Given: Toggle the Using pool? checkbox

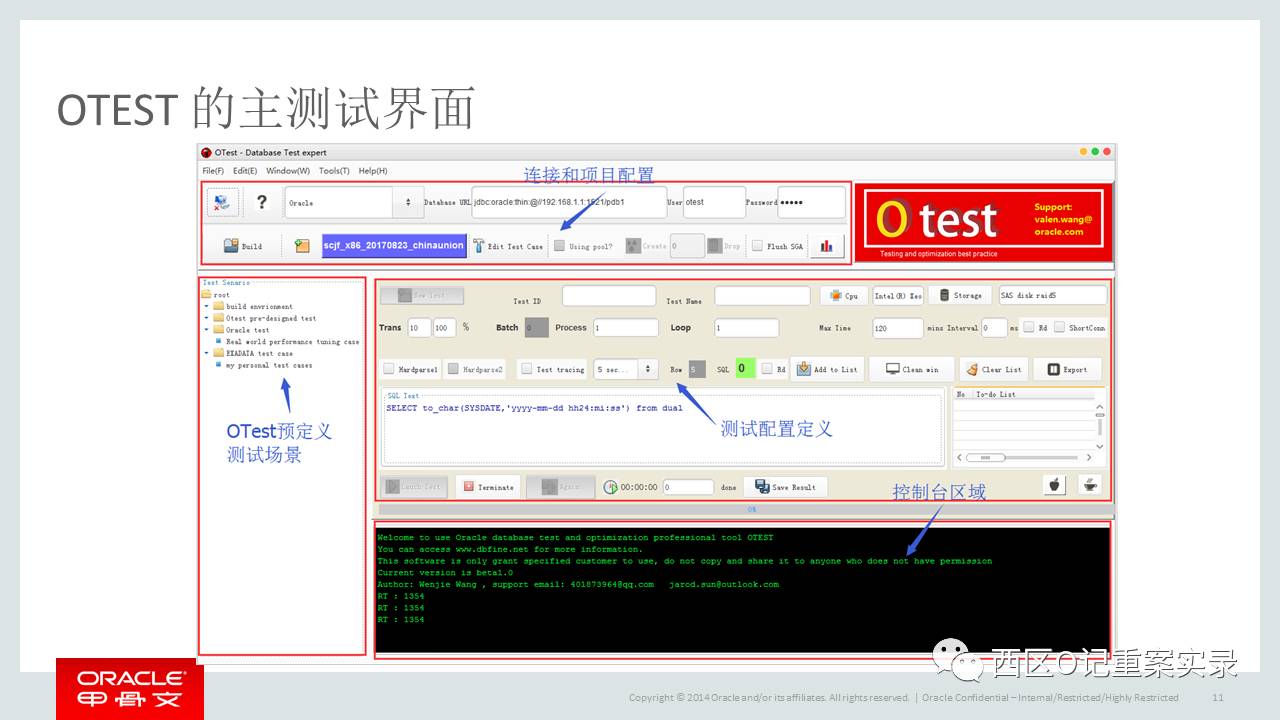Looking at the screenshot, I should (560, 246).
